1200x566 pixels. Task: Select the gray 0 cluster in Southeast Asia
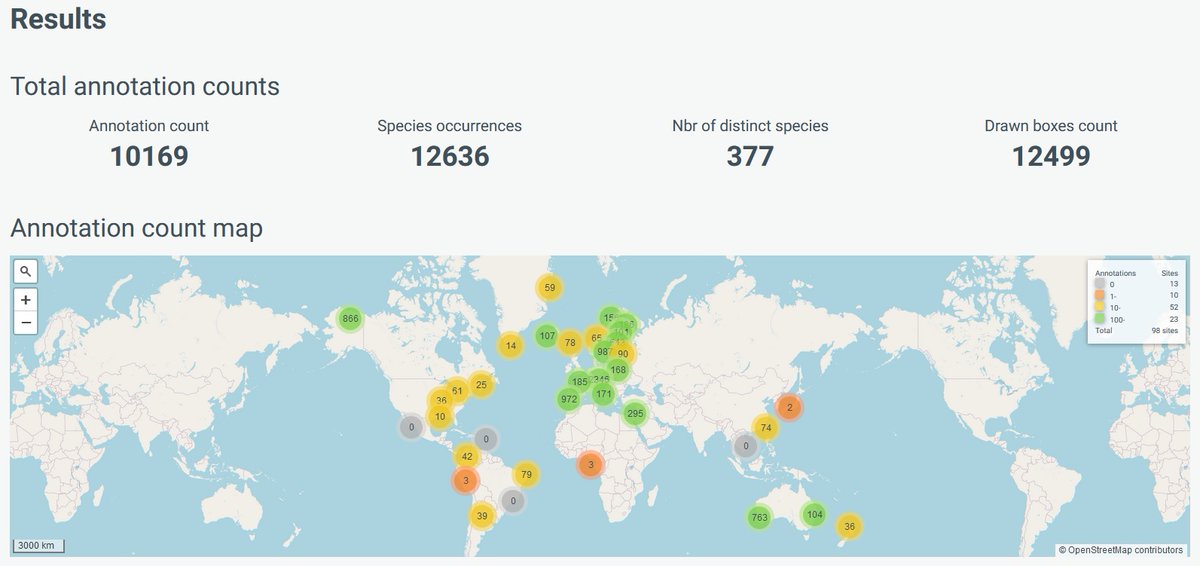point(745,446)
